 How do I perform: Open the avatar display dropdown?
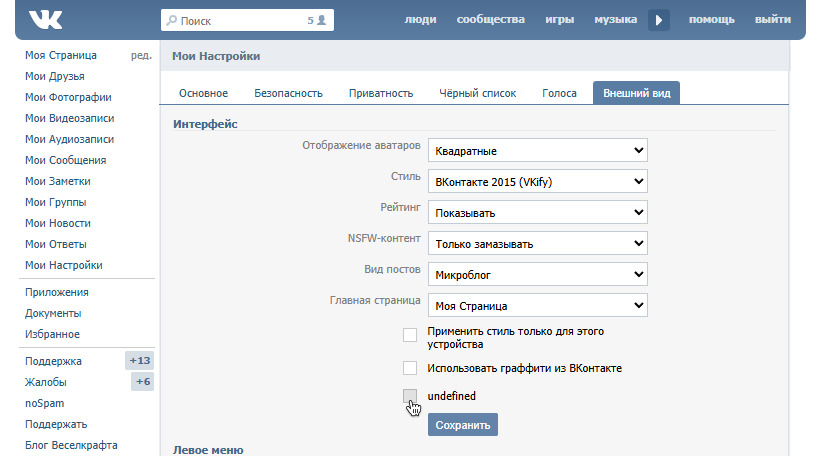(x=538, y=151)
